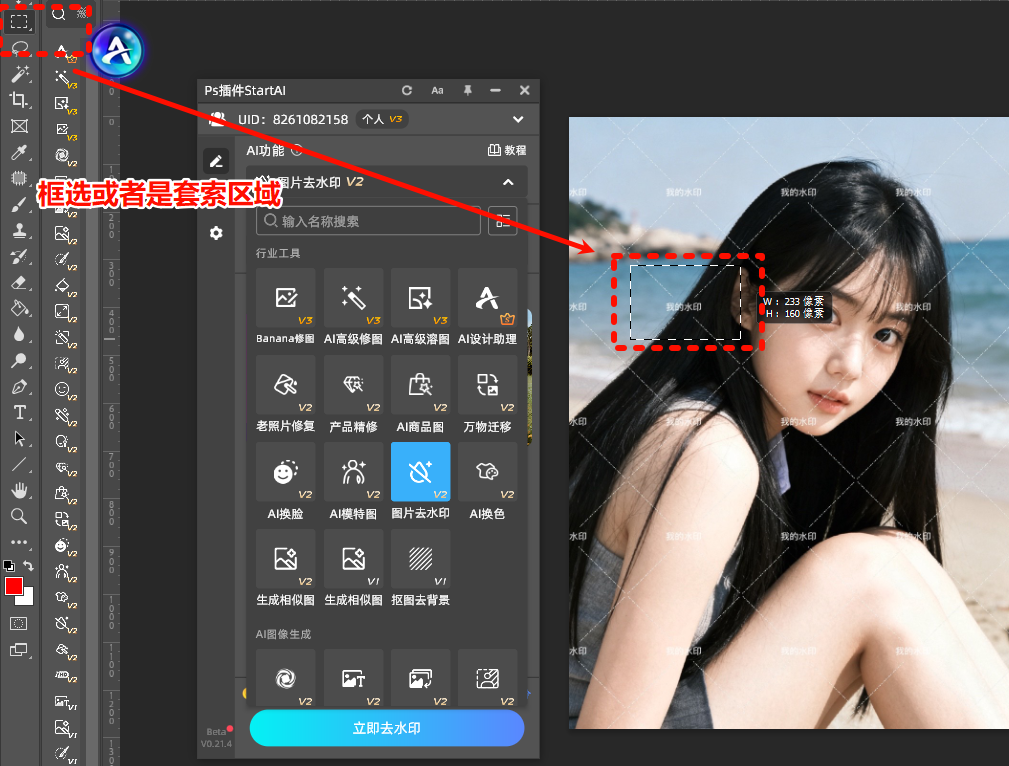Collapse the 图片去水印 function selector

click(x=508, y=182)
